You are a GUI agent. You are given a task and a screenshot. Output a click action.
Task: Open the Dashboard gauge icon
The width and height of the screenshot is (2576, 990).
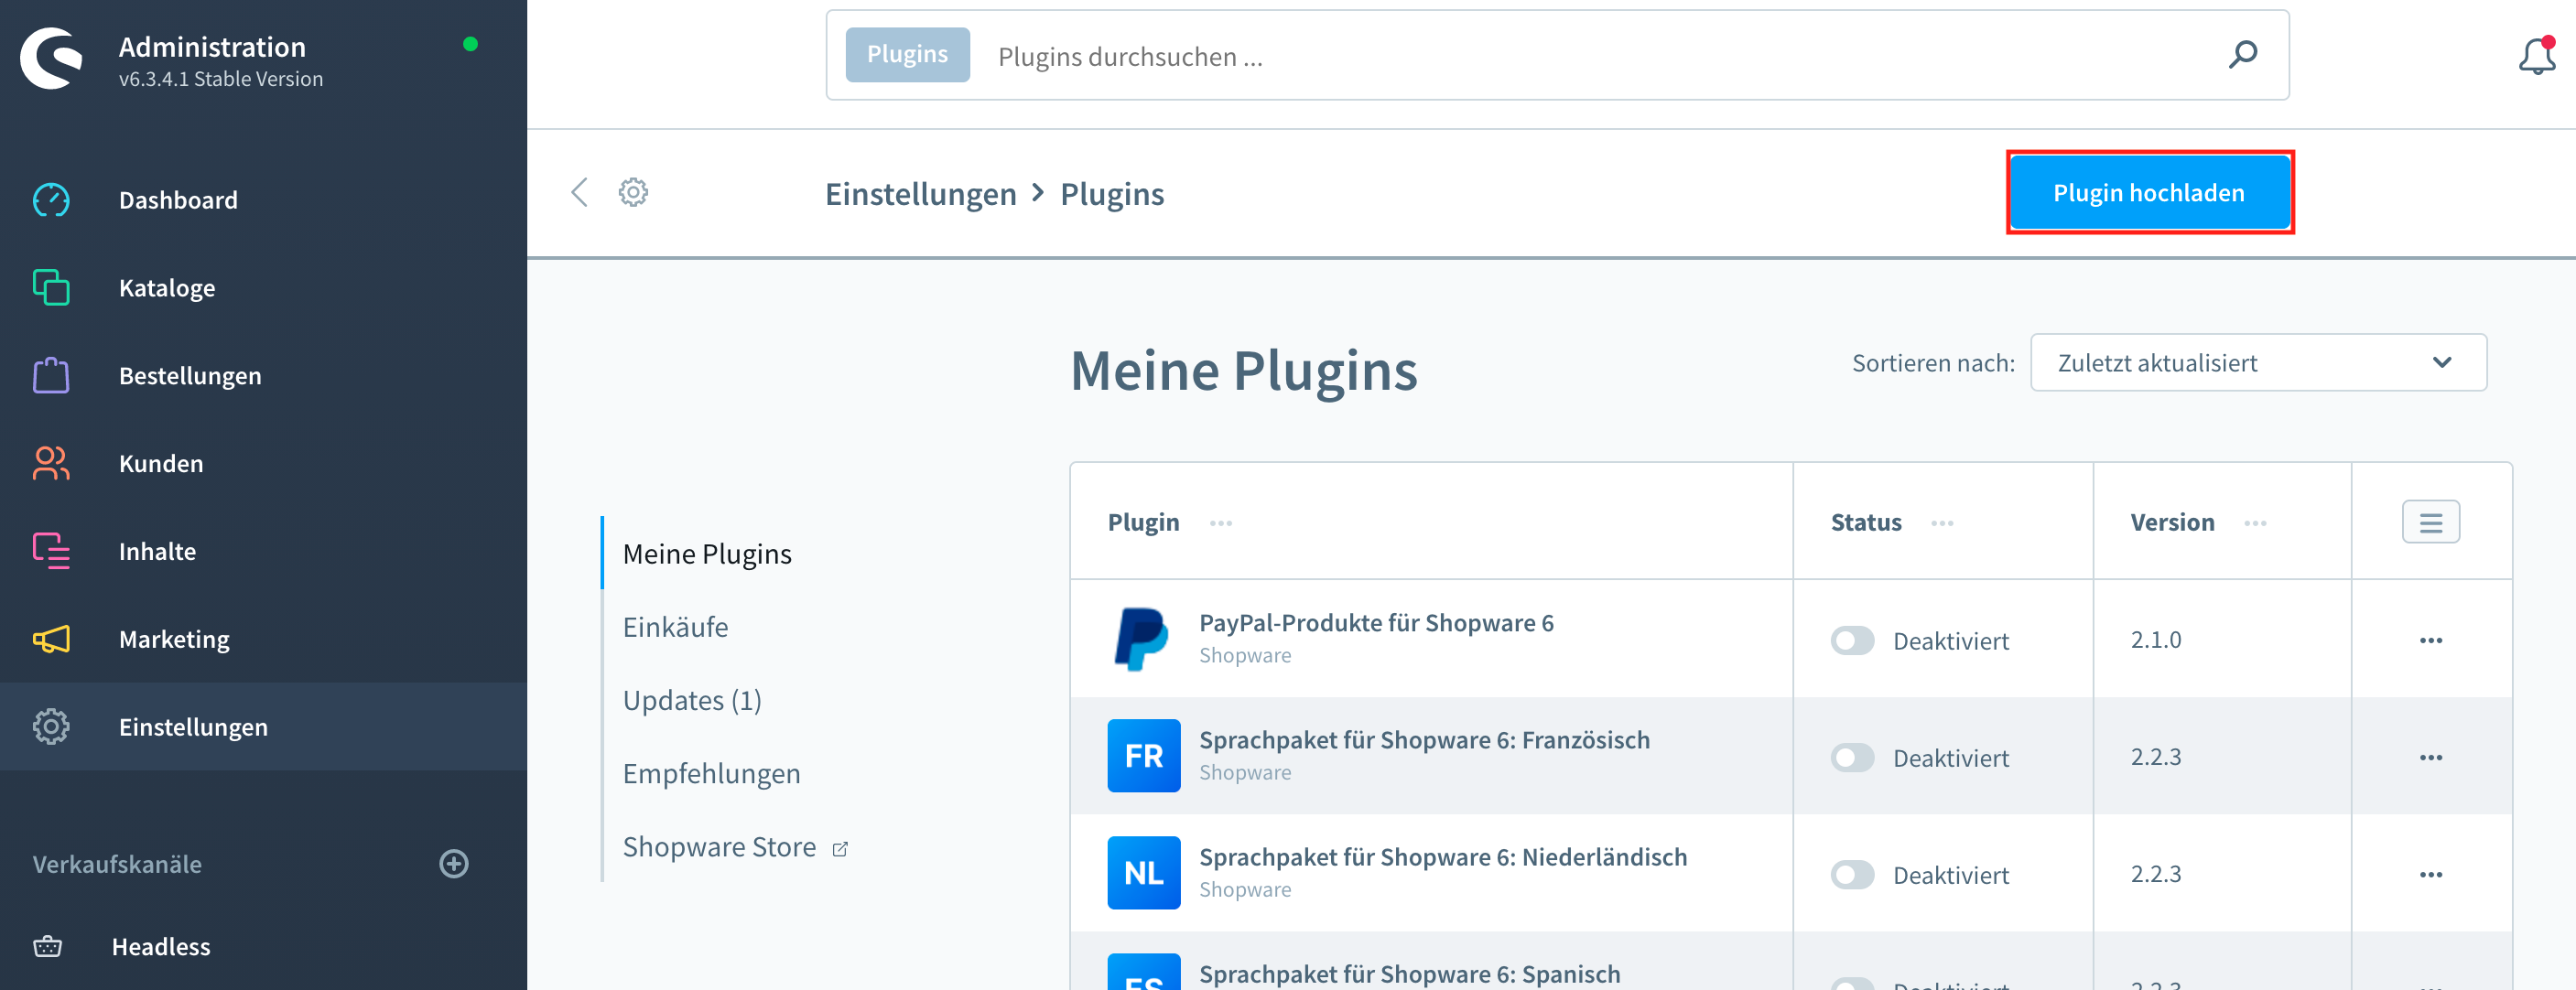tap(51, 200)
